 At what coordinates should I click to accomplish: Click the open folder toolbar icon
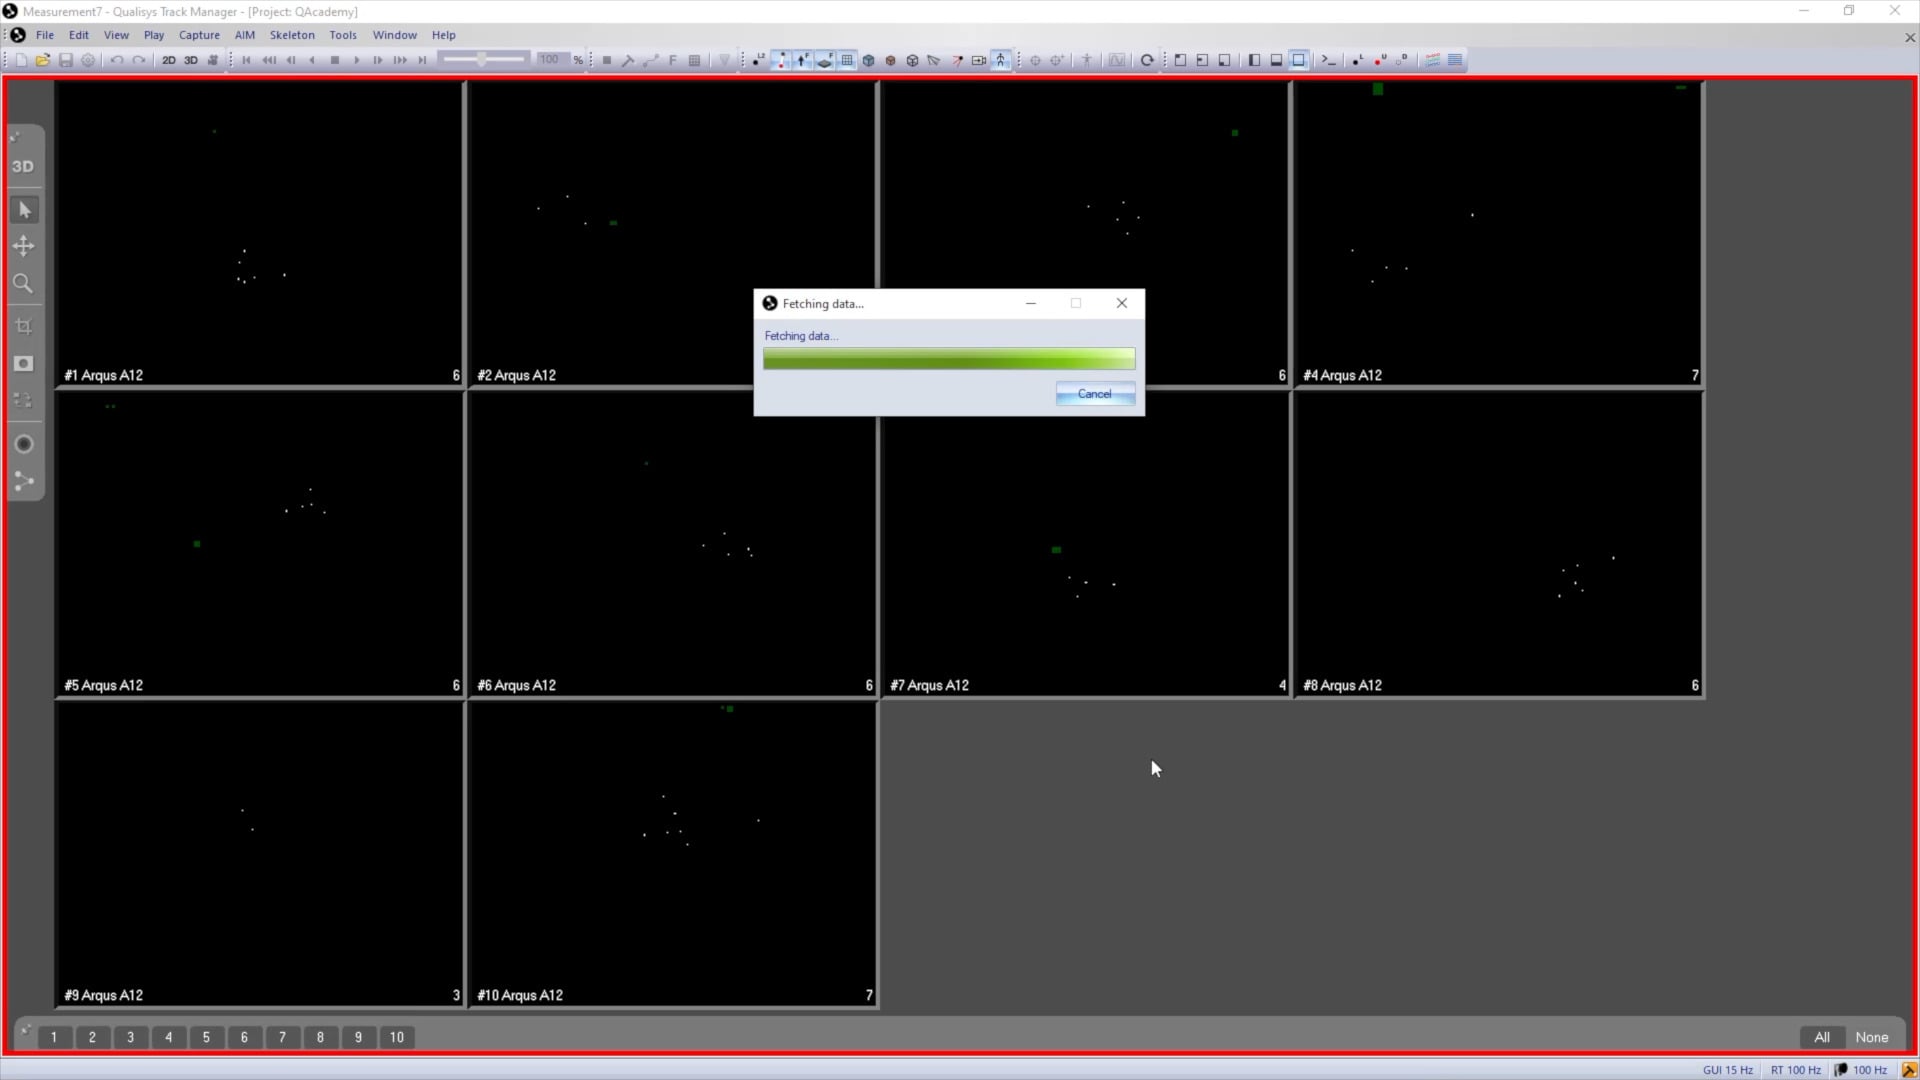43,60
